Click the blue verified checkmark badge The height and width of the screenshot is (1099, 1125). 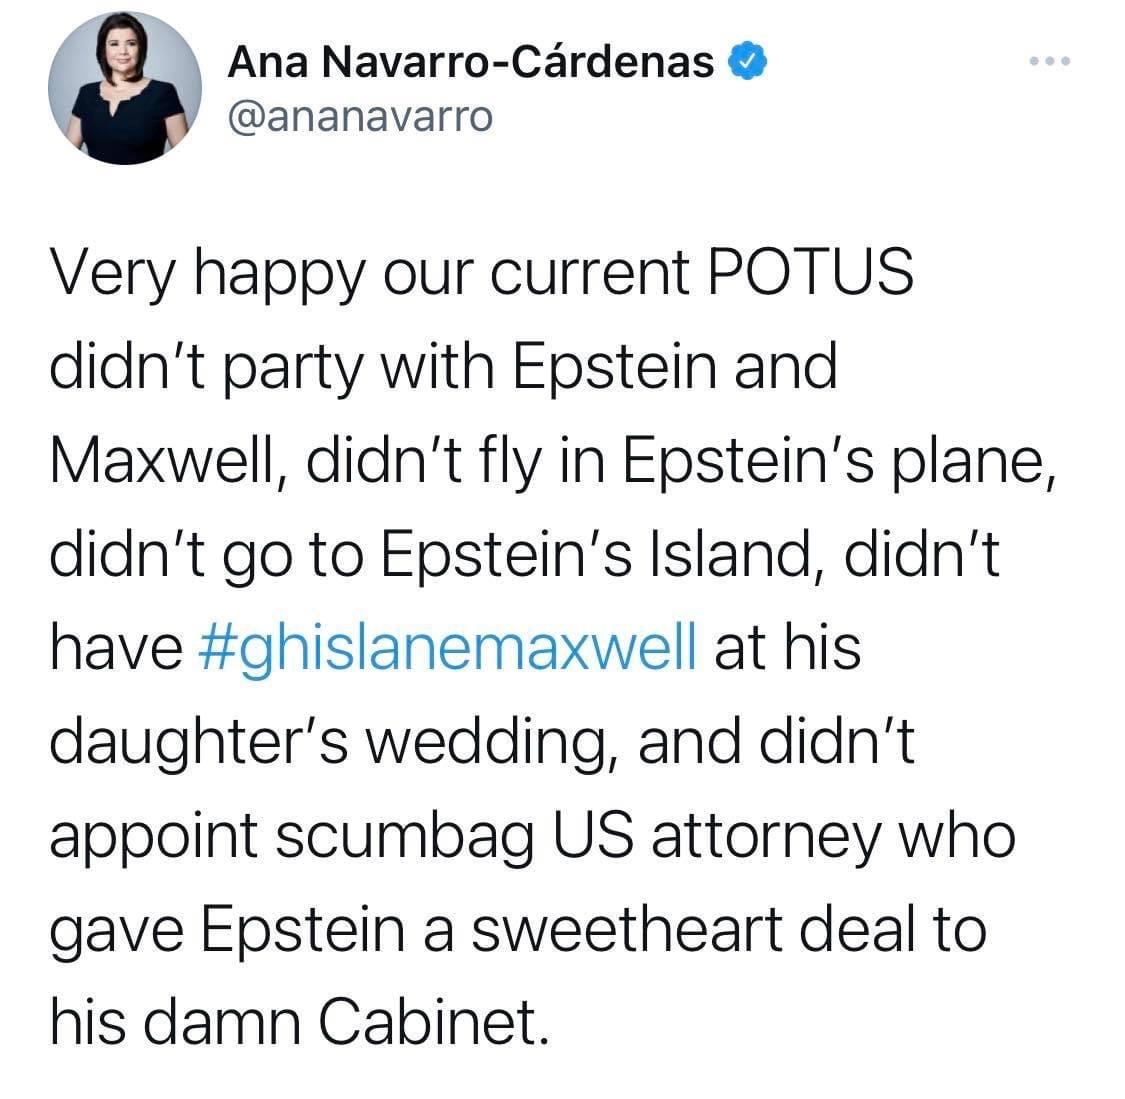point(748,61)
